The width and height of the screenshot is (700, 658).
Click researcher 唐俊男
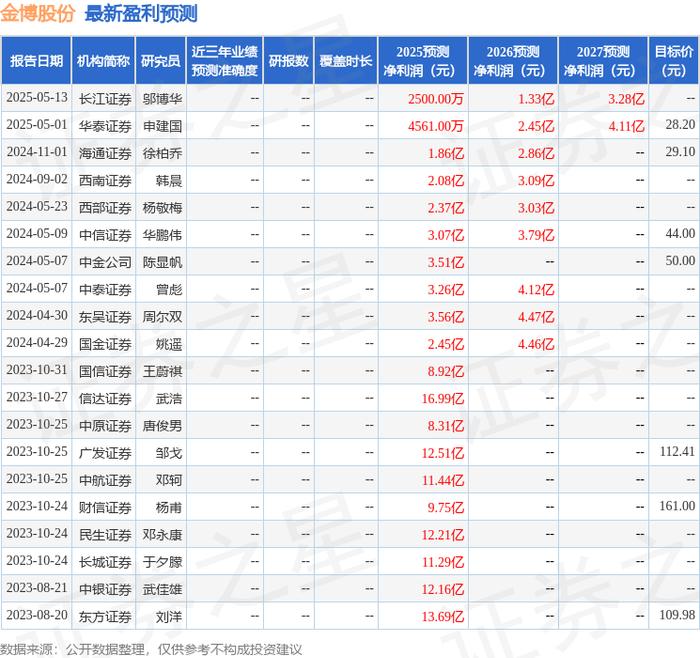(162, 425)
